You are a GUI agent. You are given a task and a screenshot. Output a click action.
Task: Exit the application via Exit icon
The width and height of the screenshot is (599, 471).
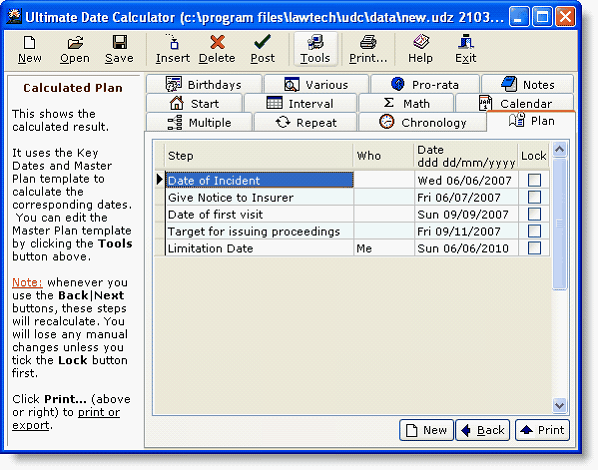click(466, 49)
